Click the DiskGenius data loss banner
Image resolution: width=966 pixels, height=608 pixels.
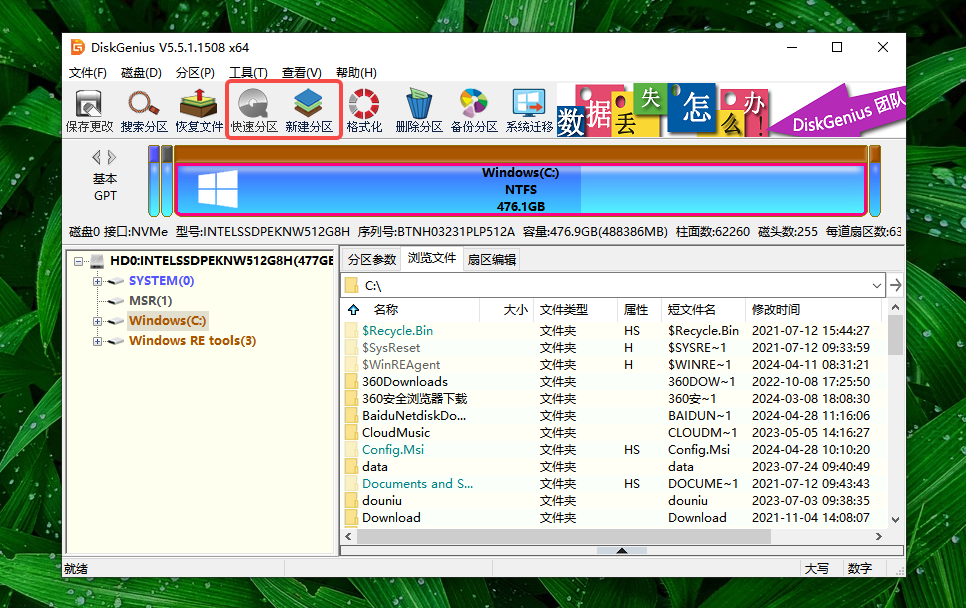click(x=731, y=111)
